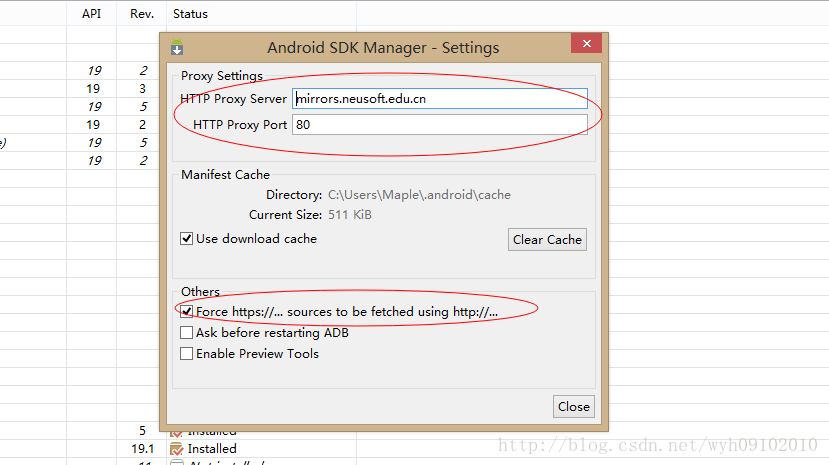Click the API column header
The width and height of the screenshot is (829, 465).
91,14
